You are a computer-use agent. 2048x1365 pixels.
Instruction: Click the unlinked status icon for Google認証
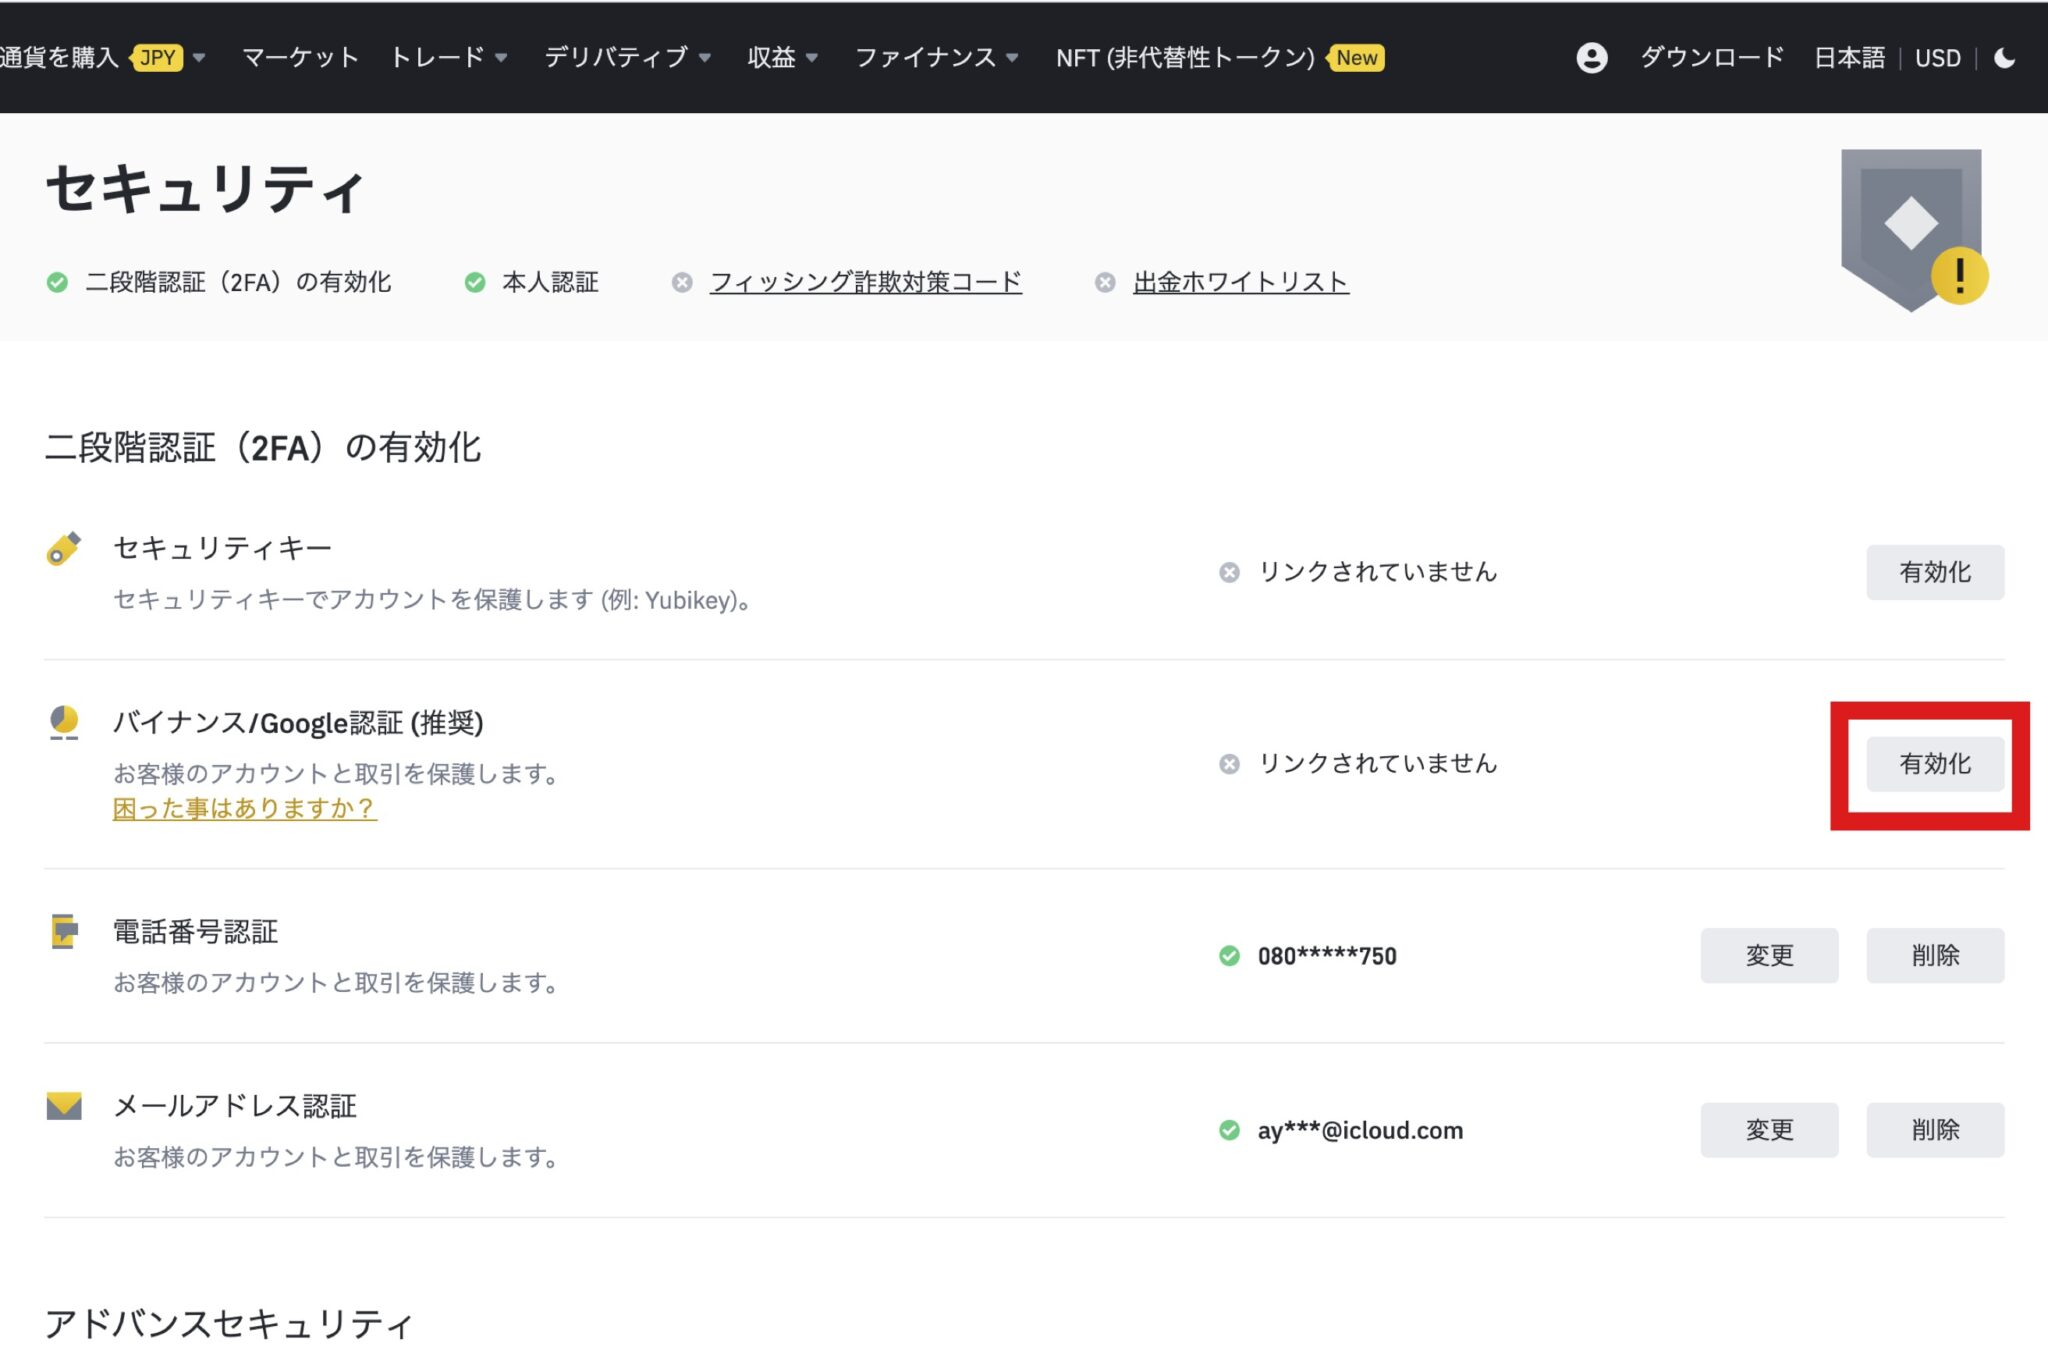1229,764
